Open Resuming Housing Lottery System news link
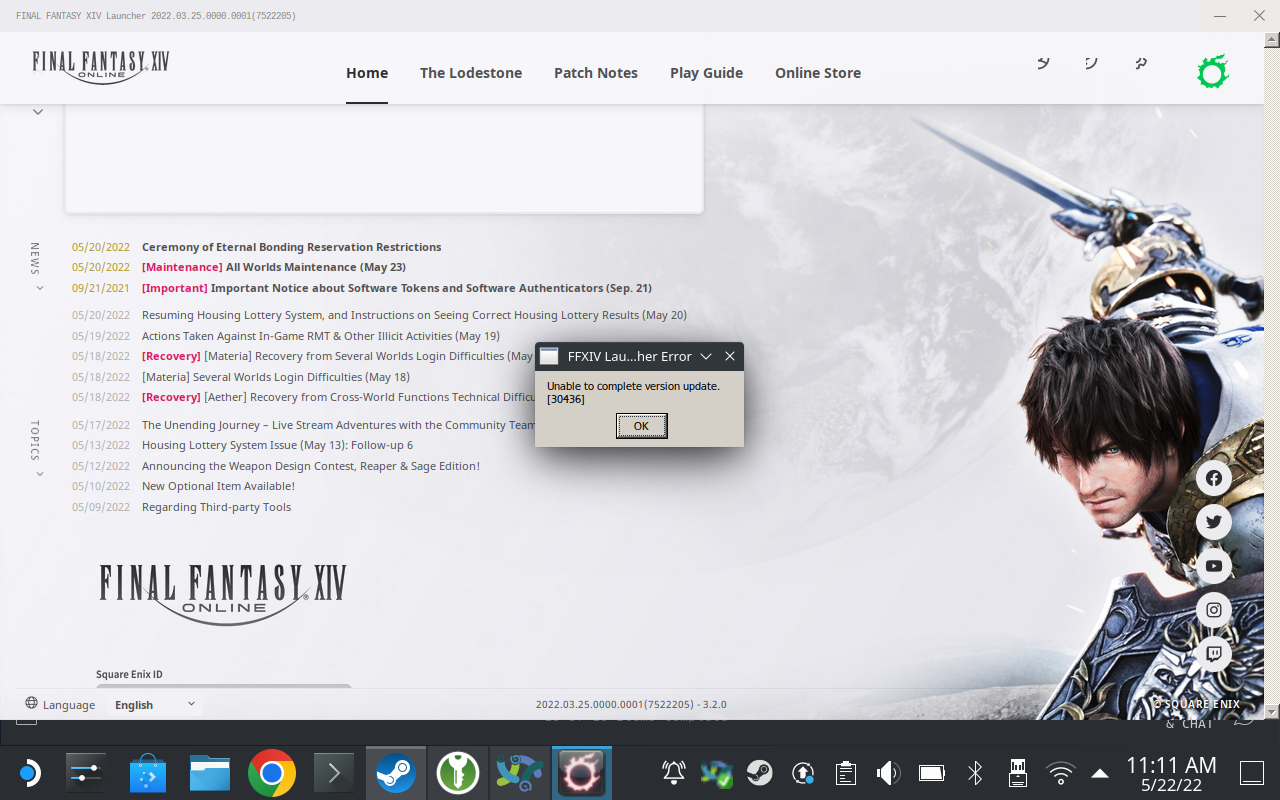Image resolution: width=1280 pixels, height=800 pixels. click(414, 315)
